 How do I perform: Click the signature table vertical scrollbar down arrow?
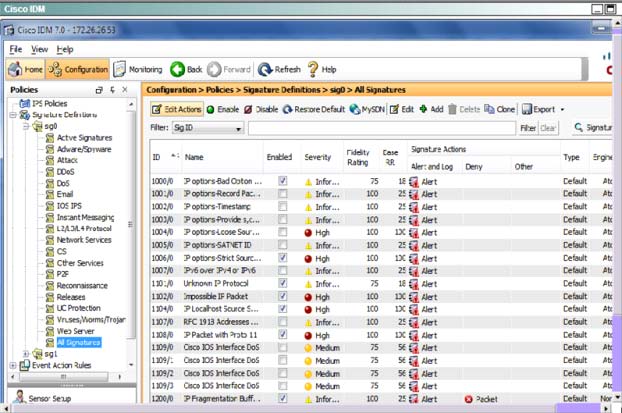617,397
